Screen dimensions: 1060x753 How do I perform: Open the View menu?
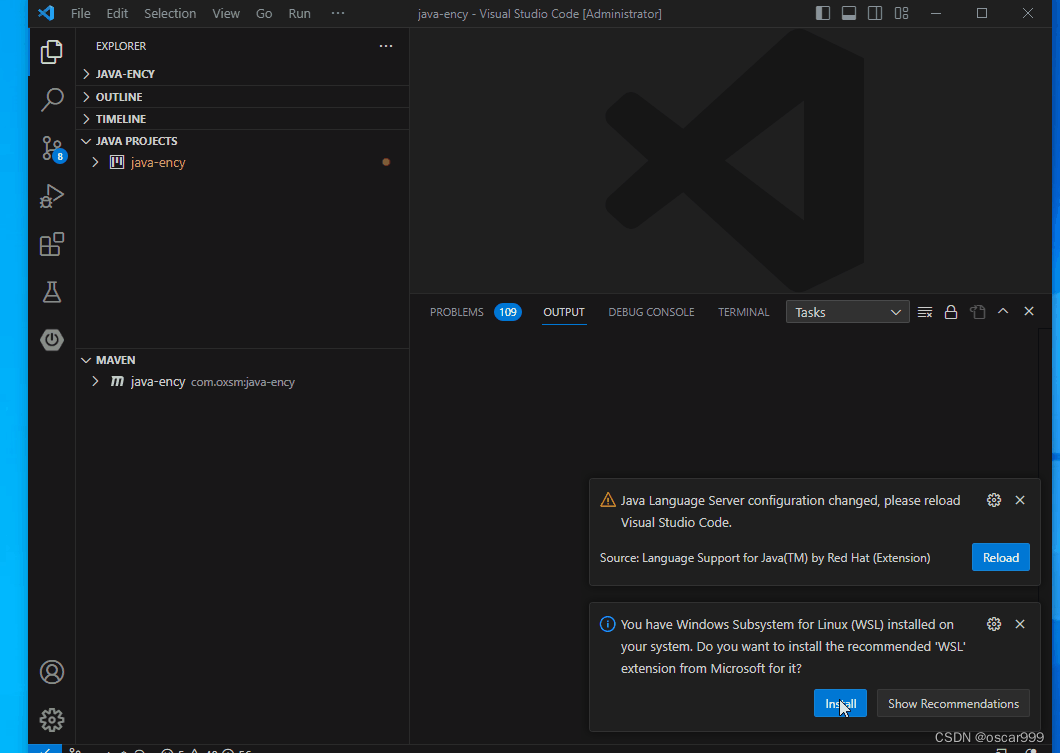coord(226,14)
